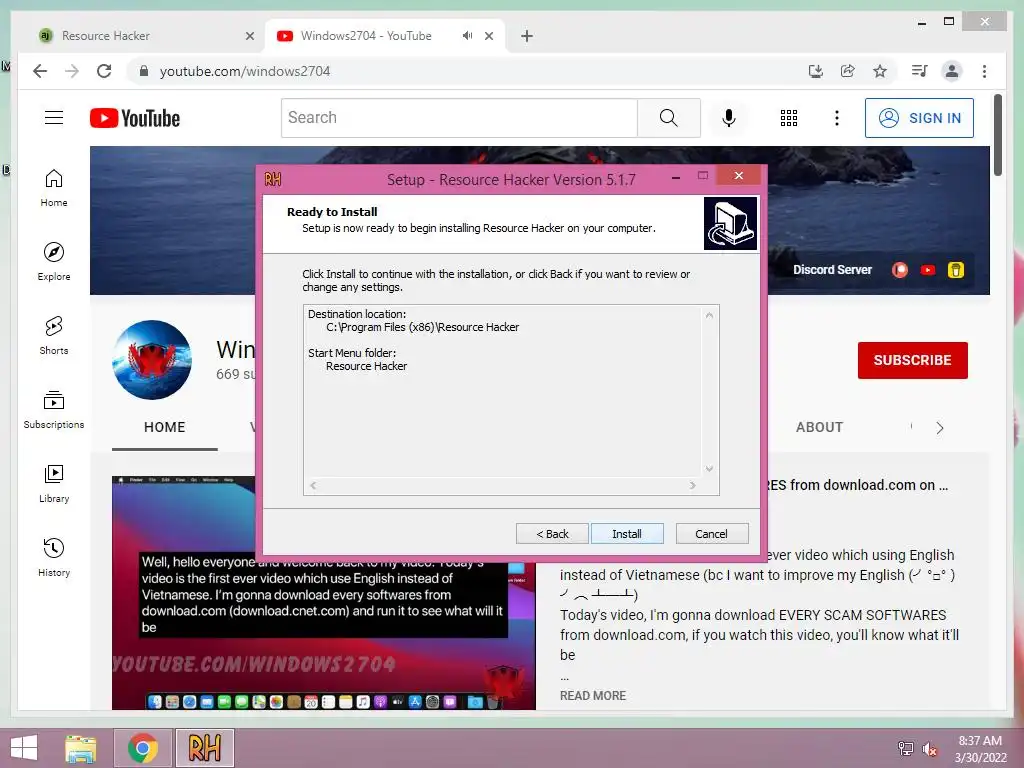Viewport: 1024px width, 768px height.
Task: Click the red circular banner link icon
Action: [x=900, y=270]
